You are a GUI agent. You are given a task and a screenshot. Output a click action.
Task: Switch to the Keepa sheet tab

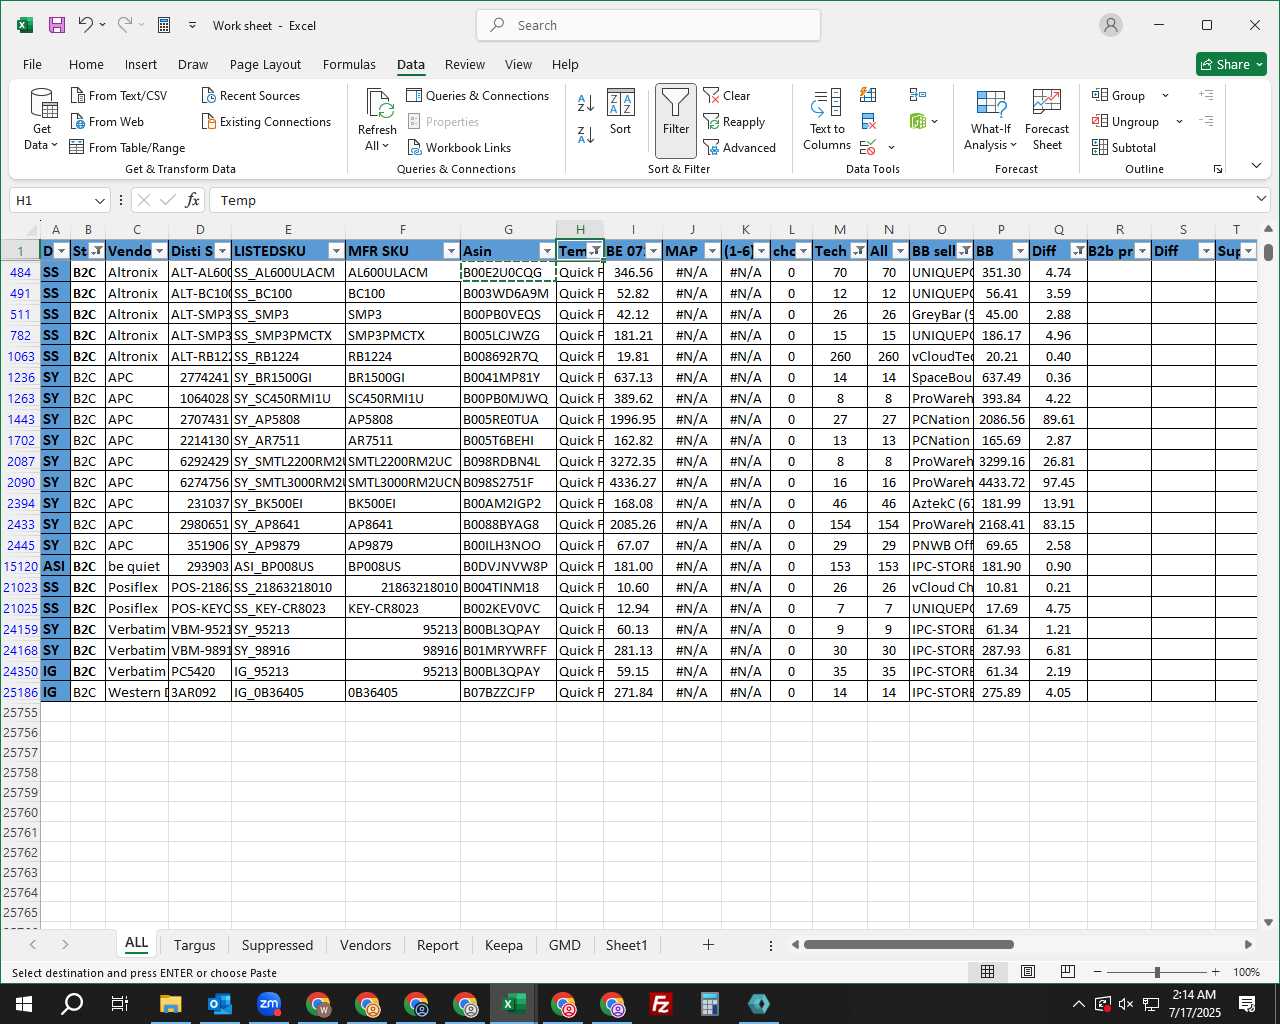[503, 945]
